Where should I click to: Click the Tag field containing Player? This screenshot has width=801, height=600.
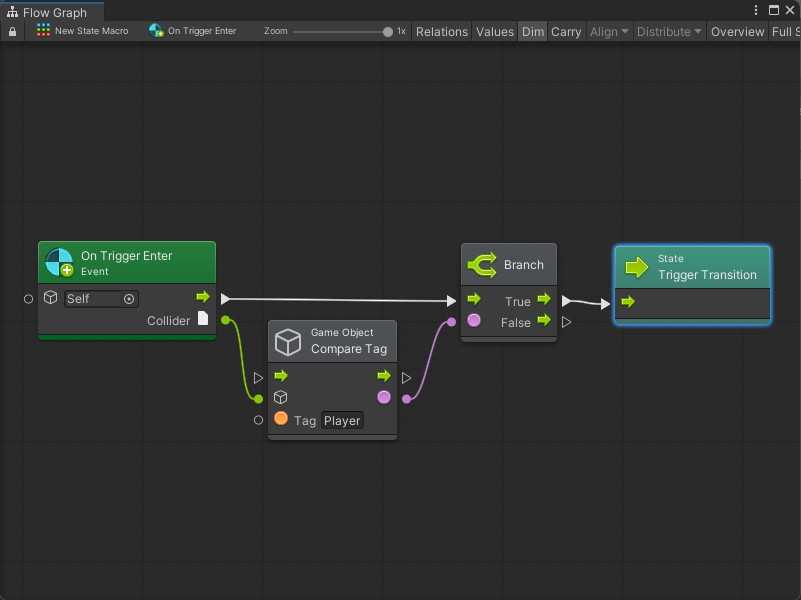342,421
